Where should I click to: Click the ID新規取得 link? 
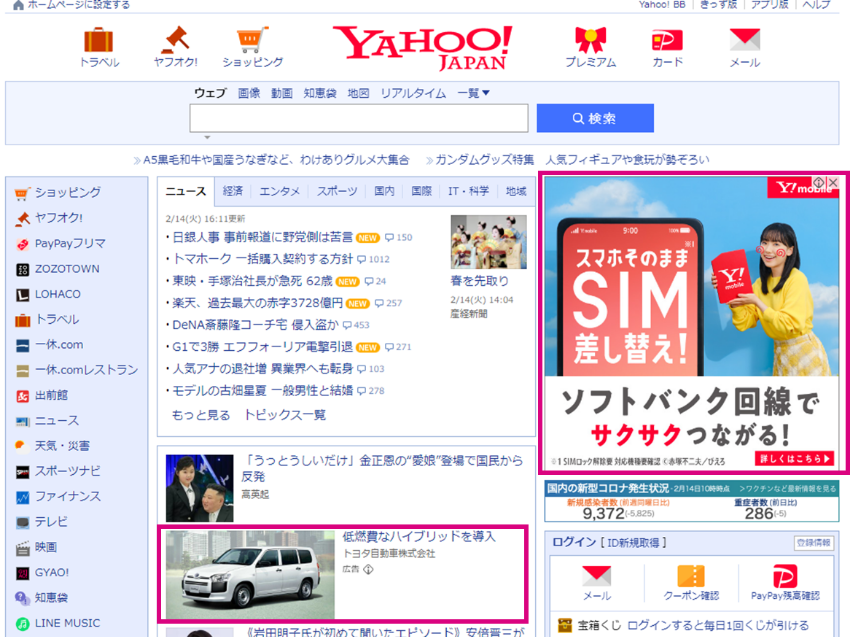[x=634, y=543]
